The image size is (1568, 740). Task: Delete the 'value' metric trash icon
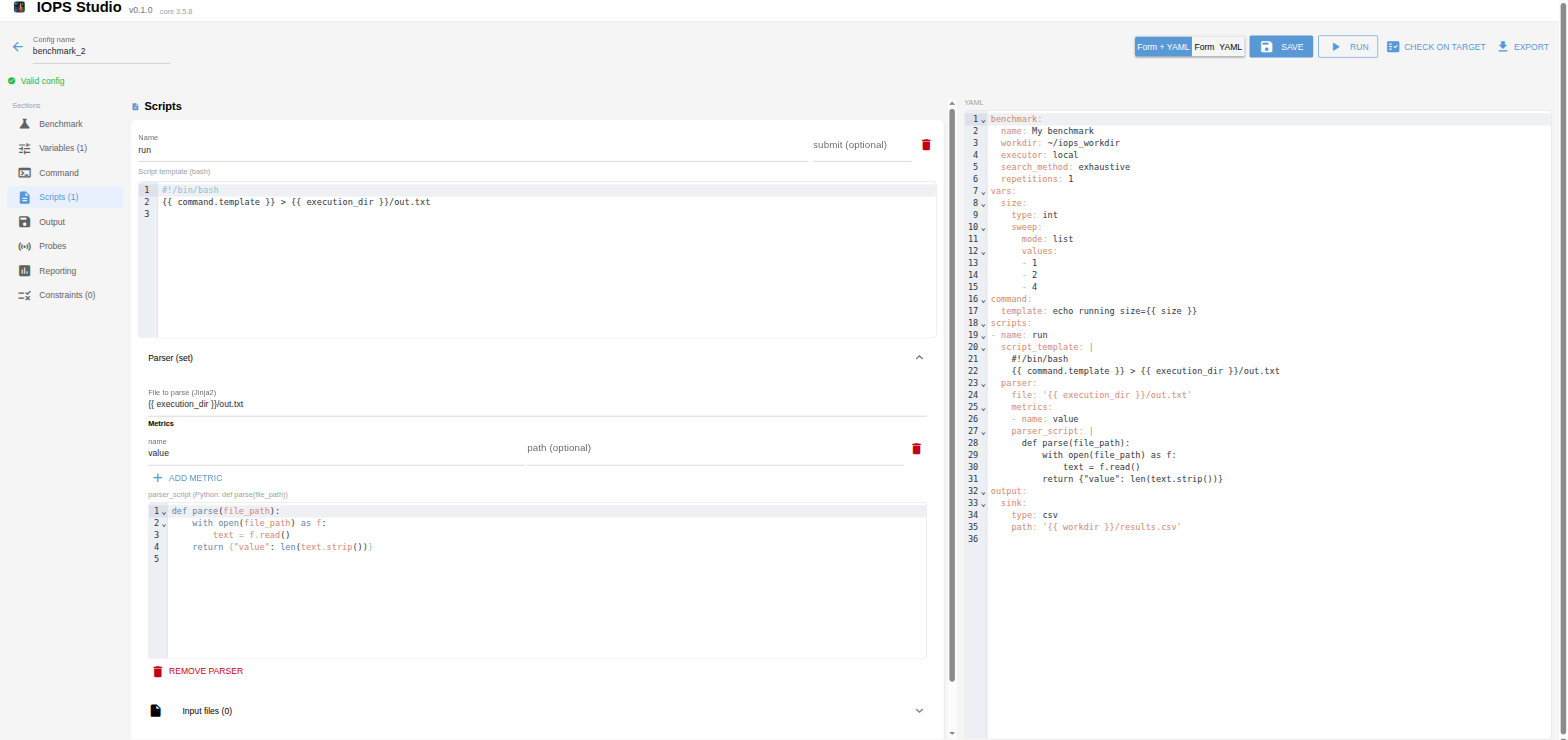(916, 449)
